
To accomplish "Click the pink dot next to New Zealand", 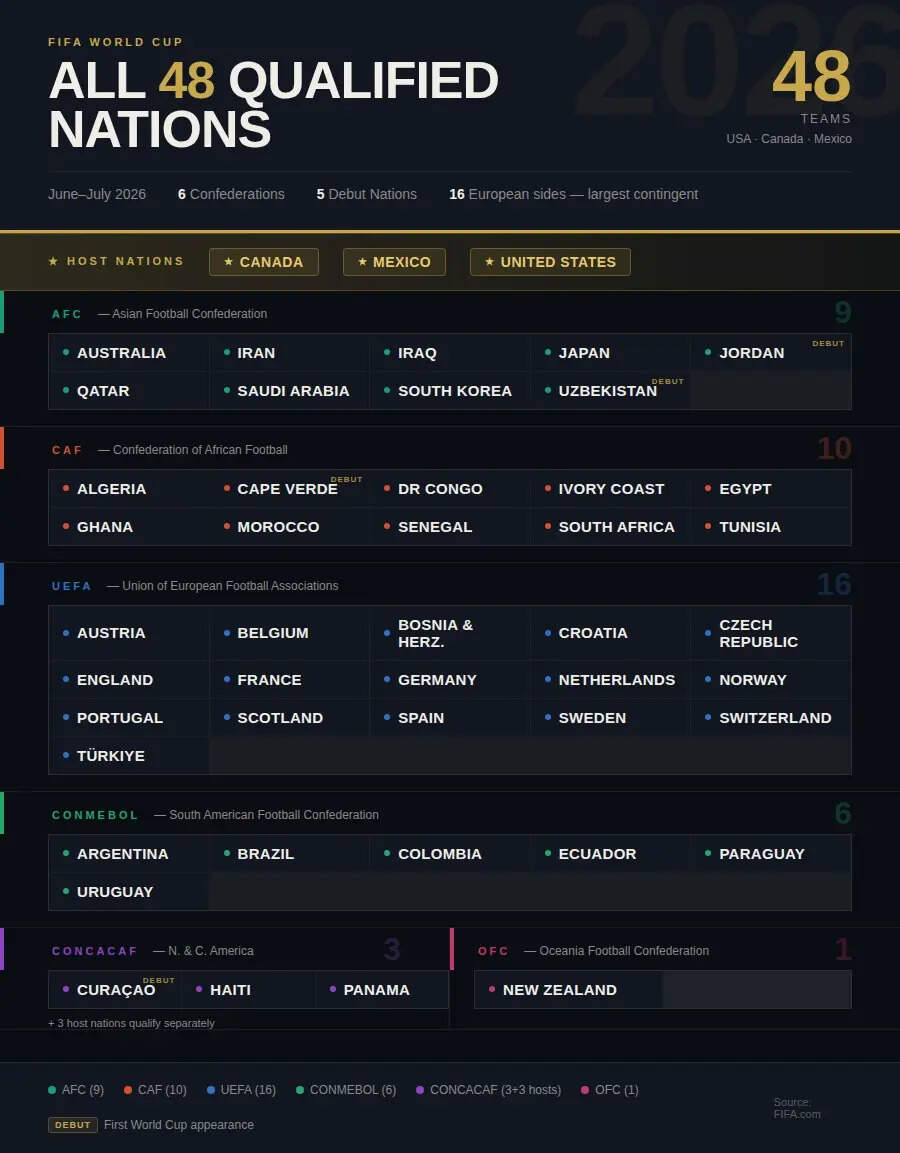I will tap(492, 990).
